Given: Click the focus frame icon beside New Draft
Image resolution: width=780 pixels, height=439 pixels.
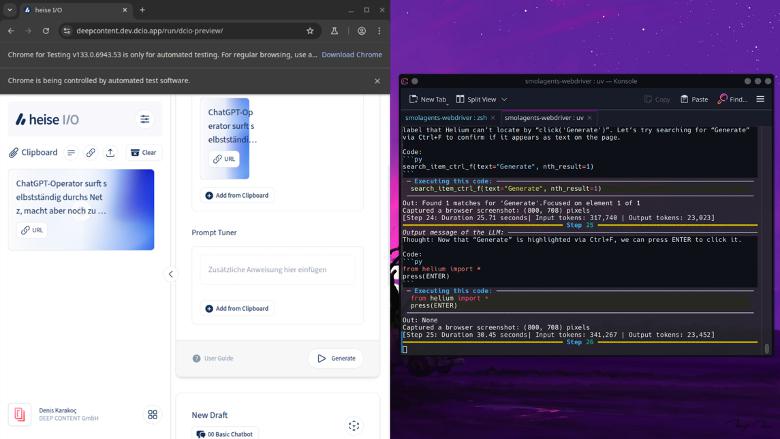Looking at the screenshot, I should 353,425.
